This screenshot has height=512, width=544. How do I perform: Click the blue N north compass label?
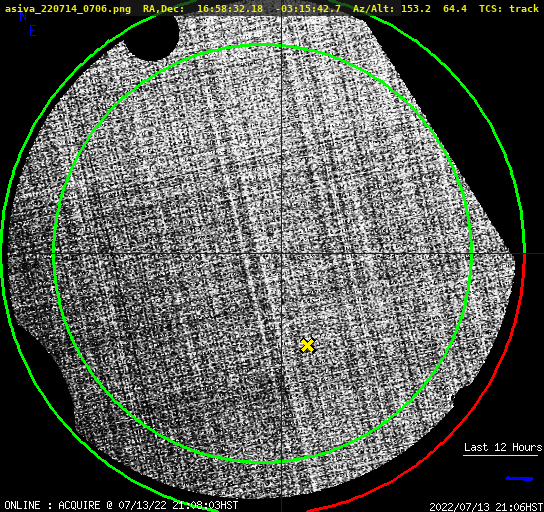(23, 16)
